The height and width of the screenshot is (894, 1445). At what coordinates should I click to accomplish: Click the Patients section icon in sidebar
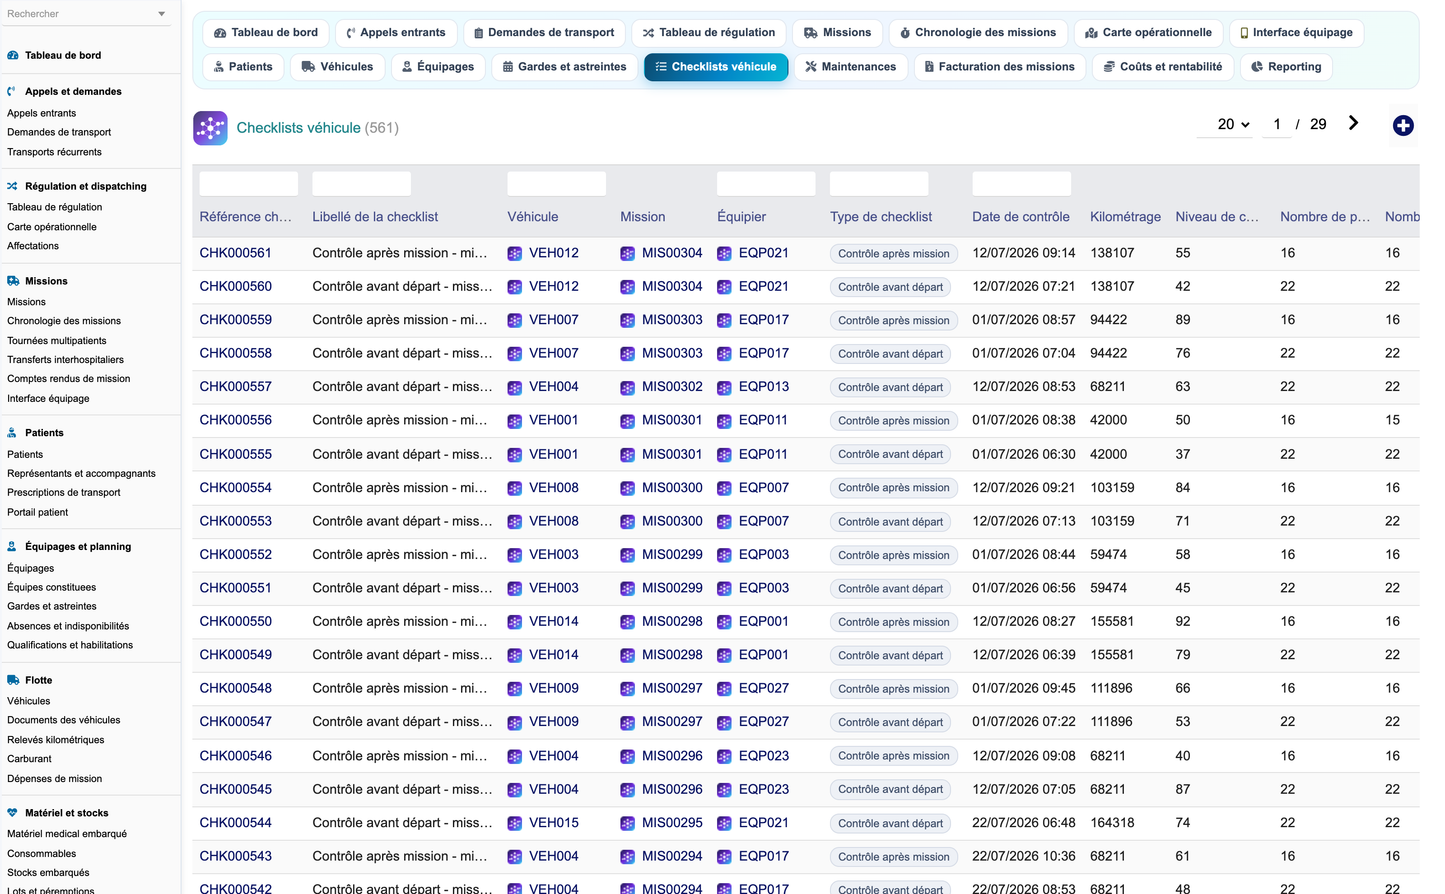[x=13, y=433]
